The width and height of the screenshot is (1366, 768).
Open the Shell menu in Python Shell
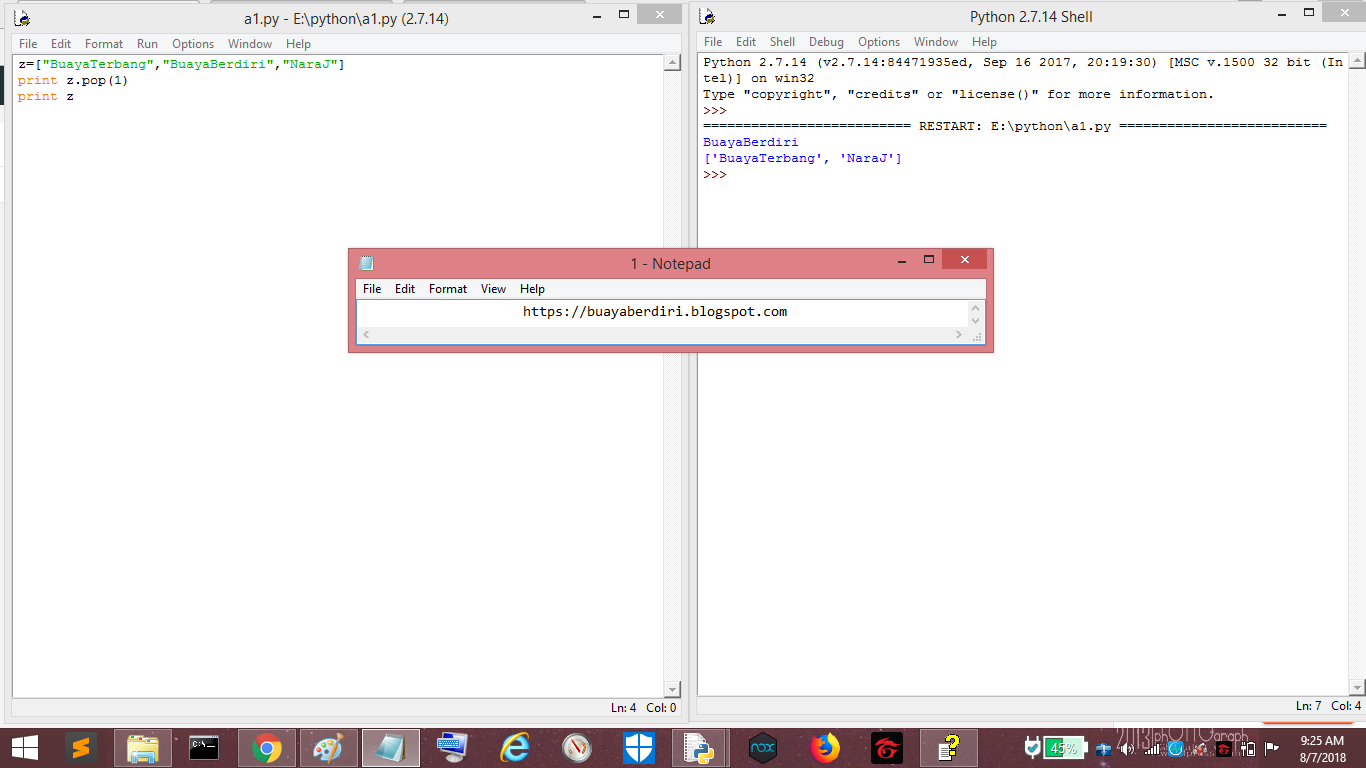point(782,42)
